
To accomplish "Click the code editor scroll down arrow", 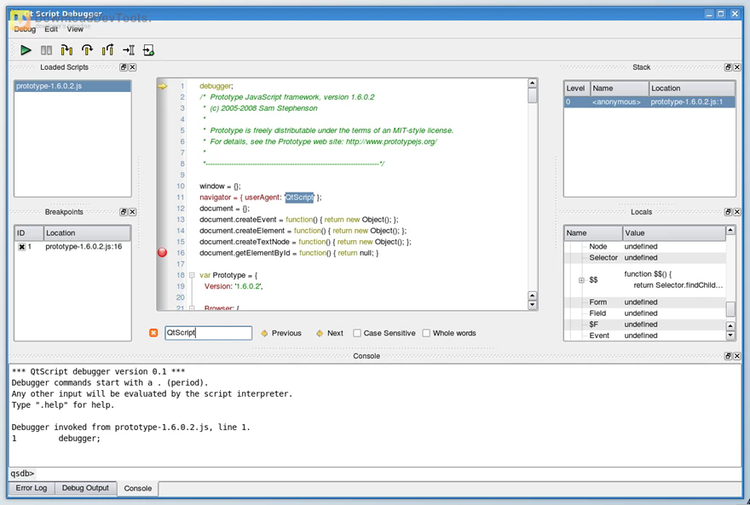I will pos(532,305).
